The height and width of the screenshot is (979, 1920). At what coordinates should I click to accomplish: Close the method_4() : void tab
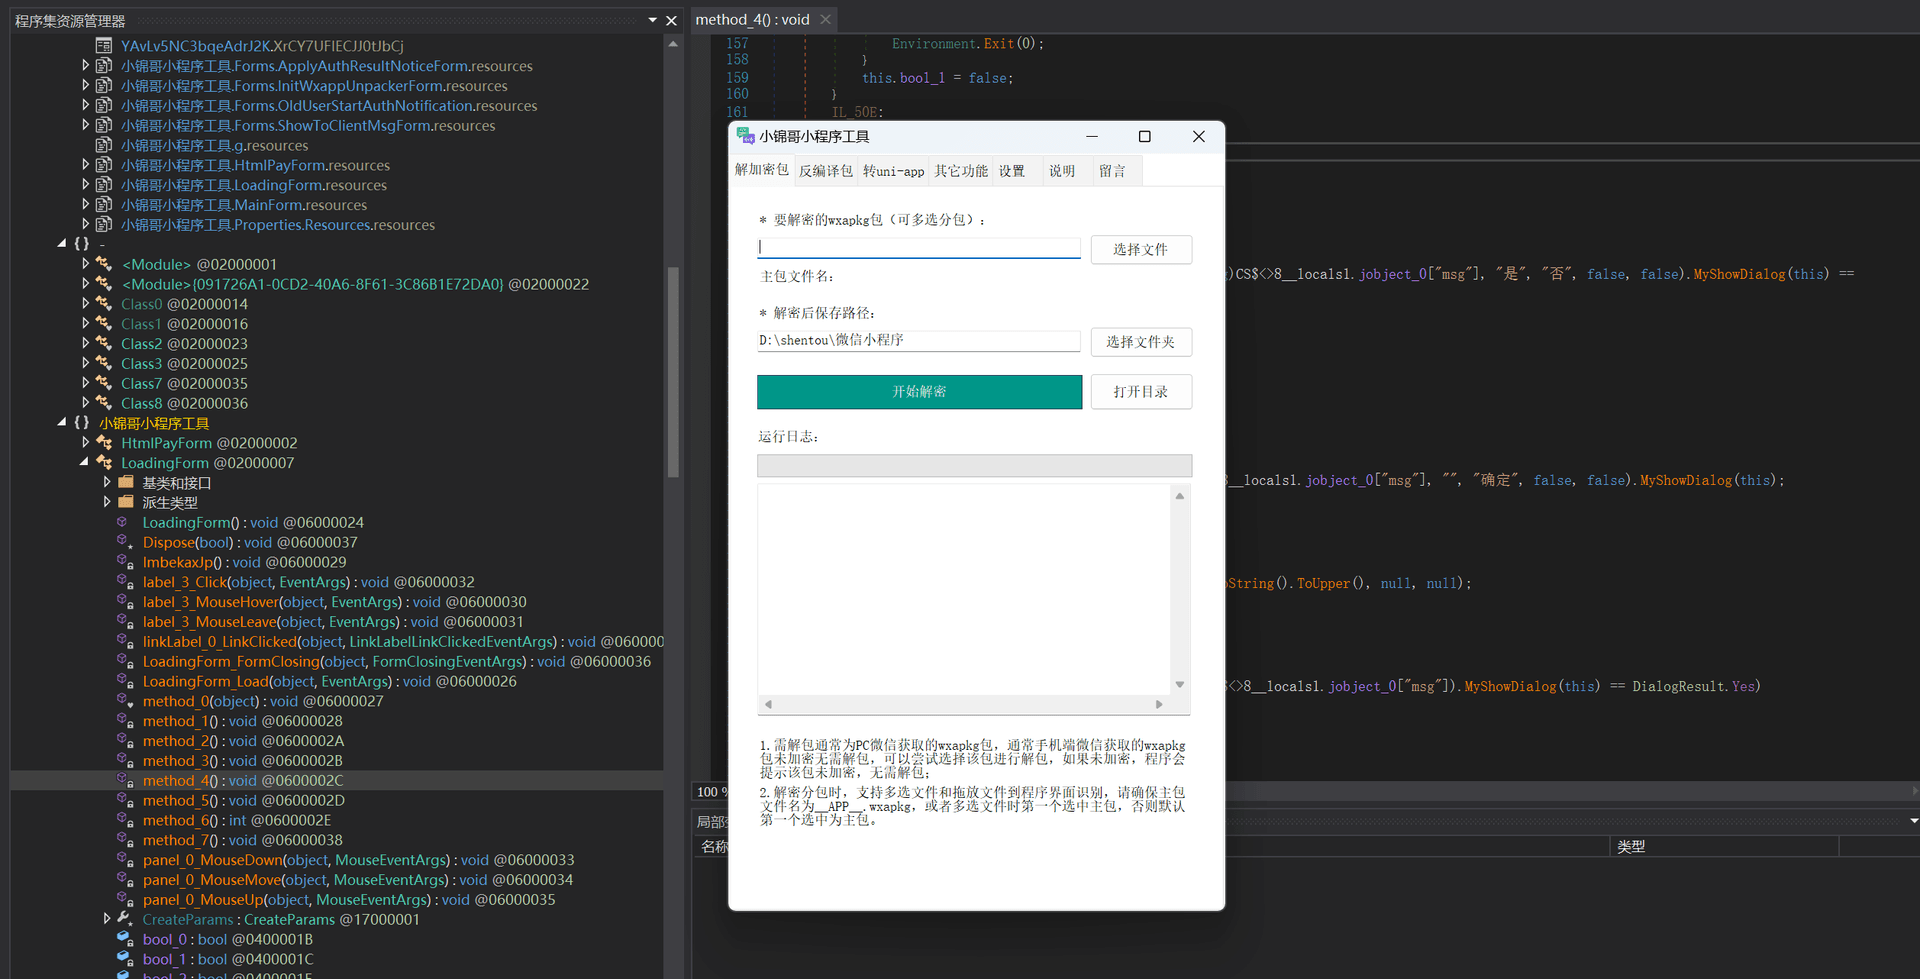pyautogui.click(x=826, y=19)
